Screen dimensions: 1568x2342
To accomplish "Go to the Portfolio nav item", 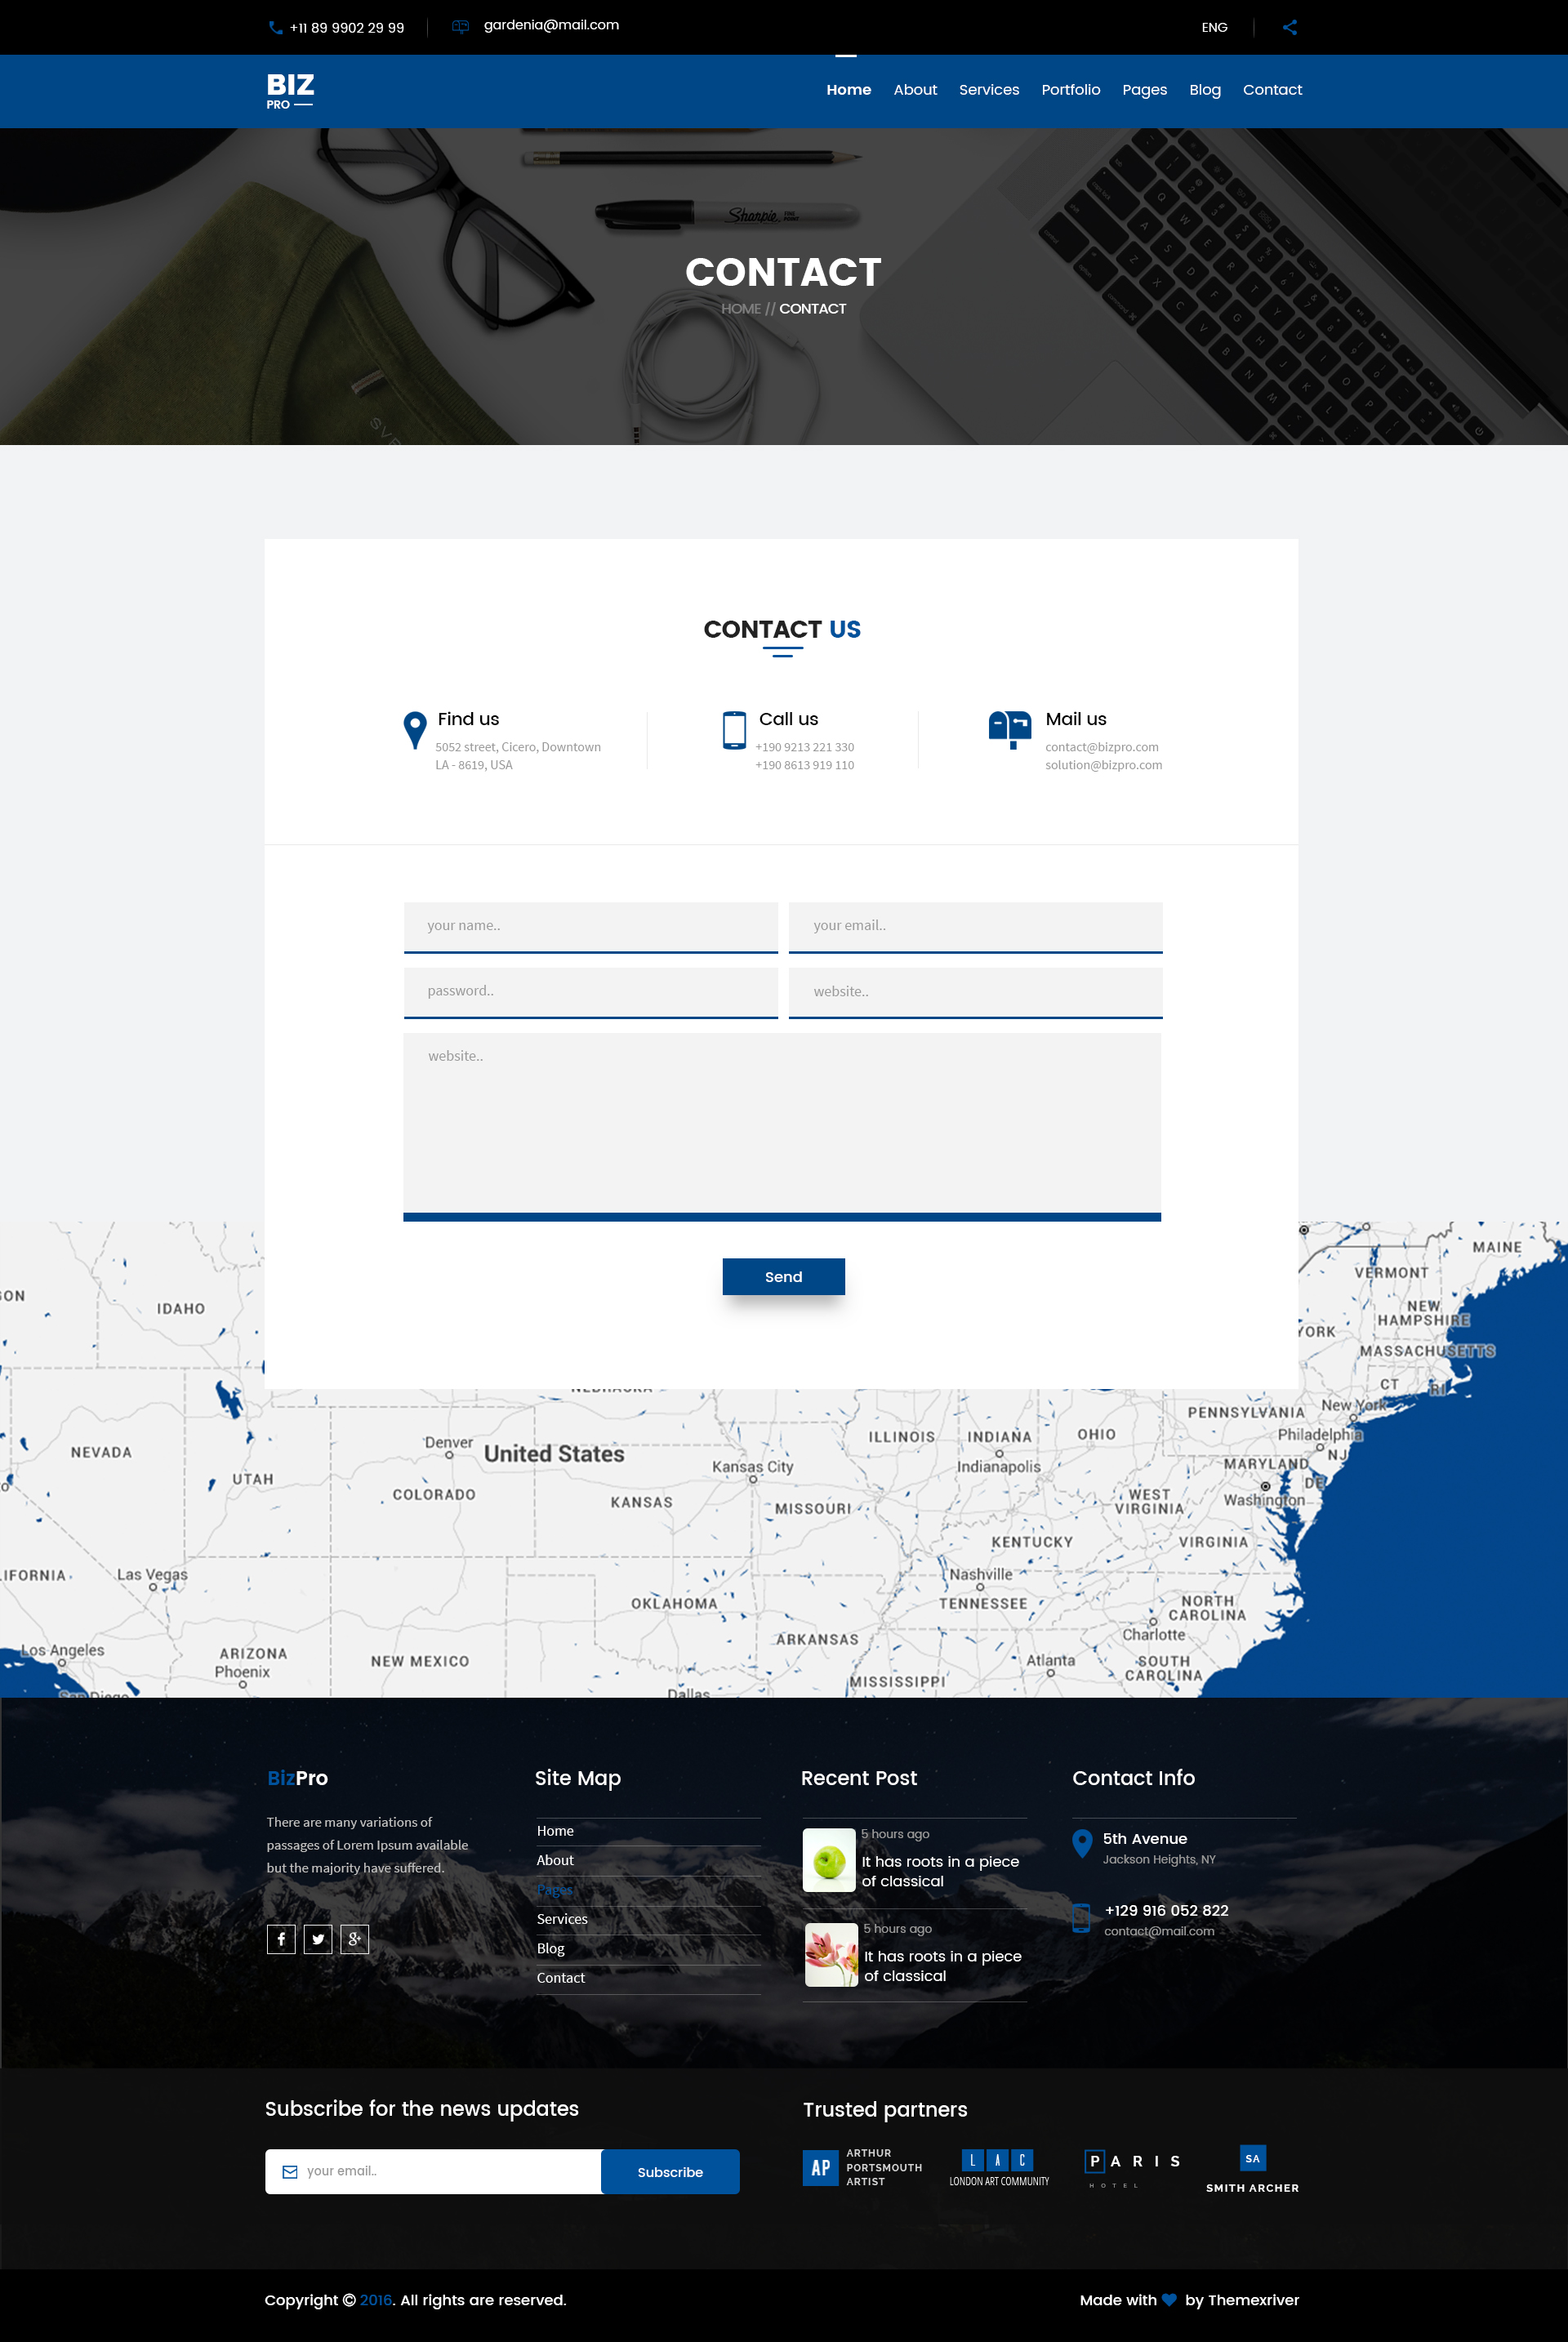I will pyautogui.click(x=1070, y=90).
